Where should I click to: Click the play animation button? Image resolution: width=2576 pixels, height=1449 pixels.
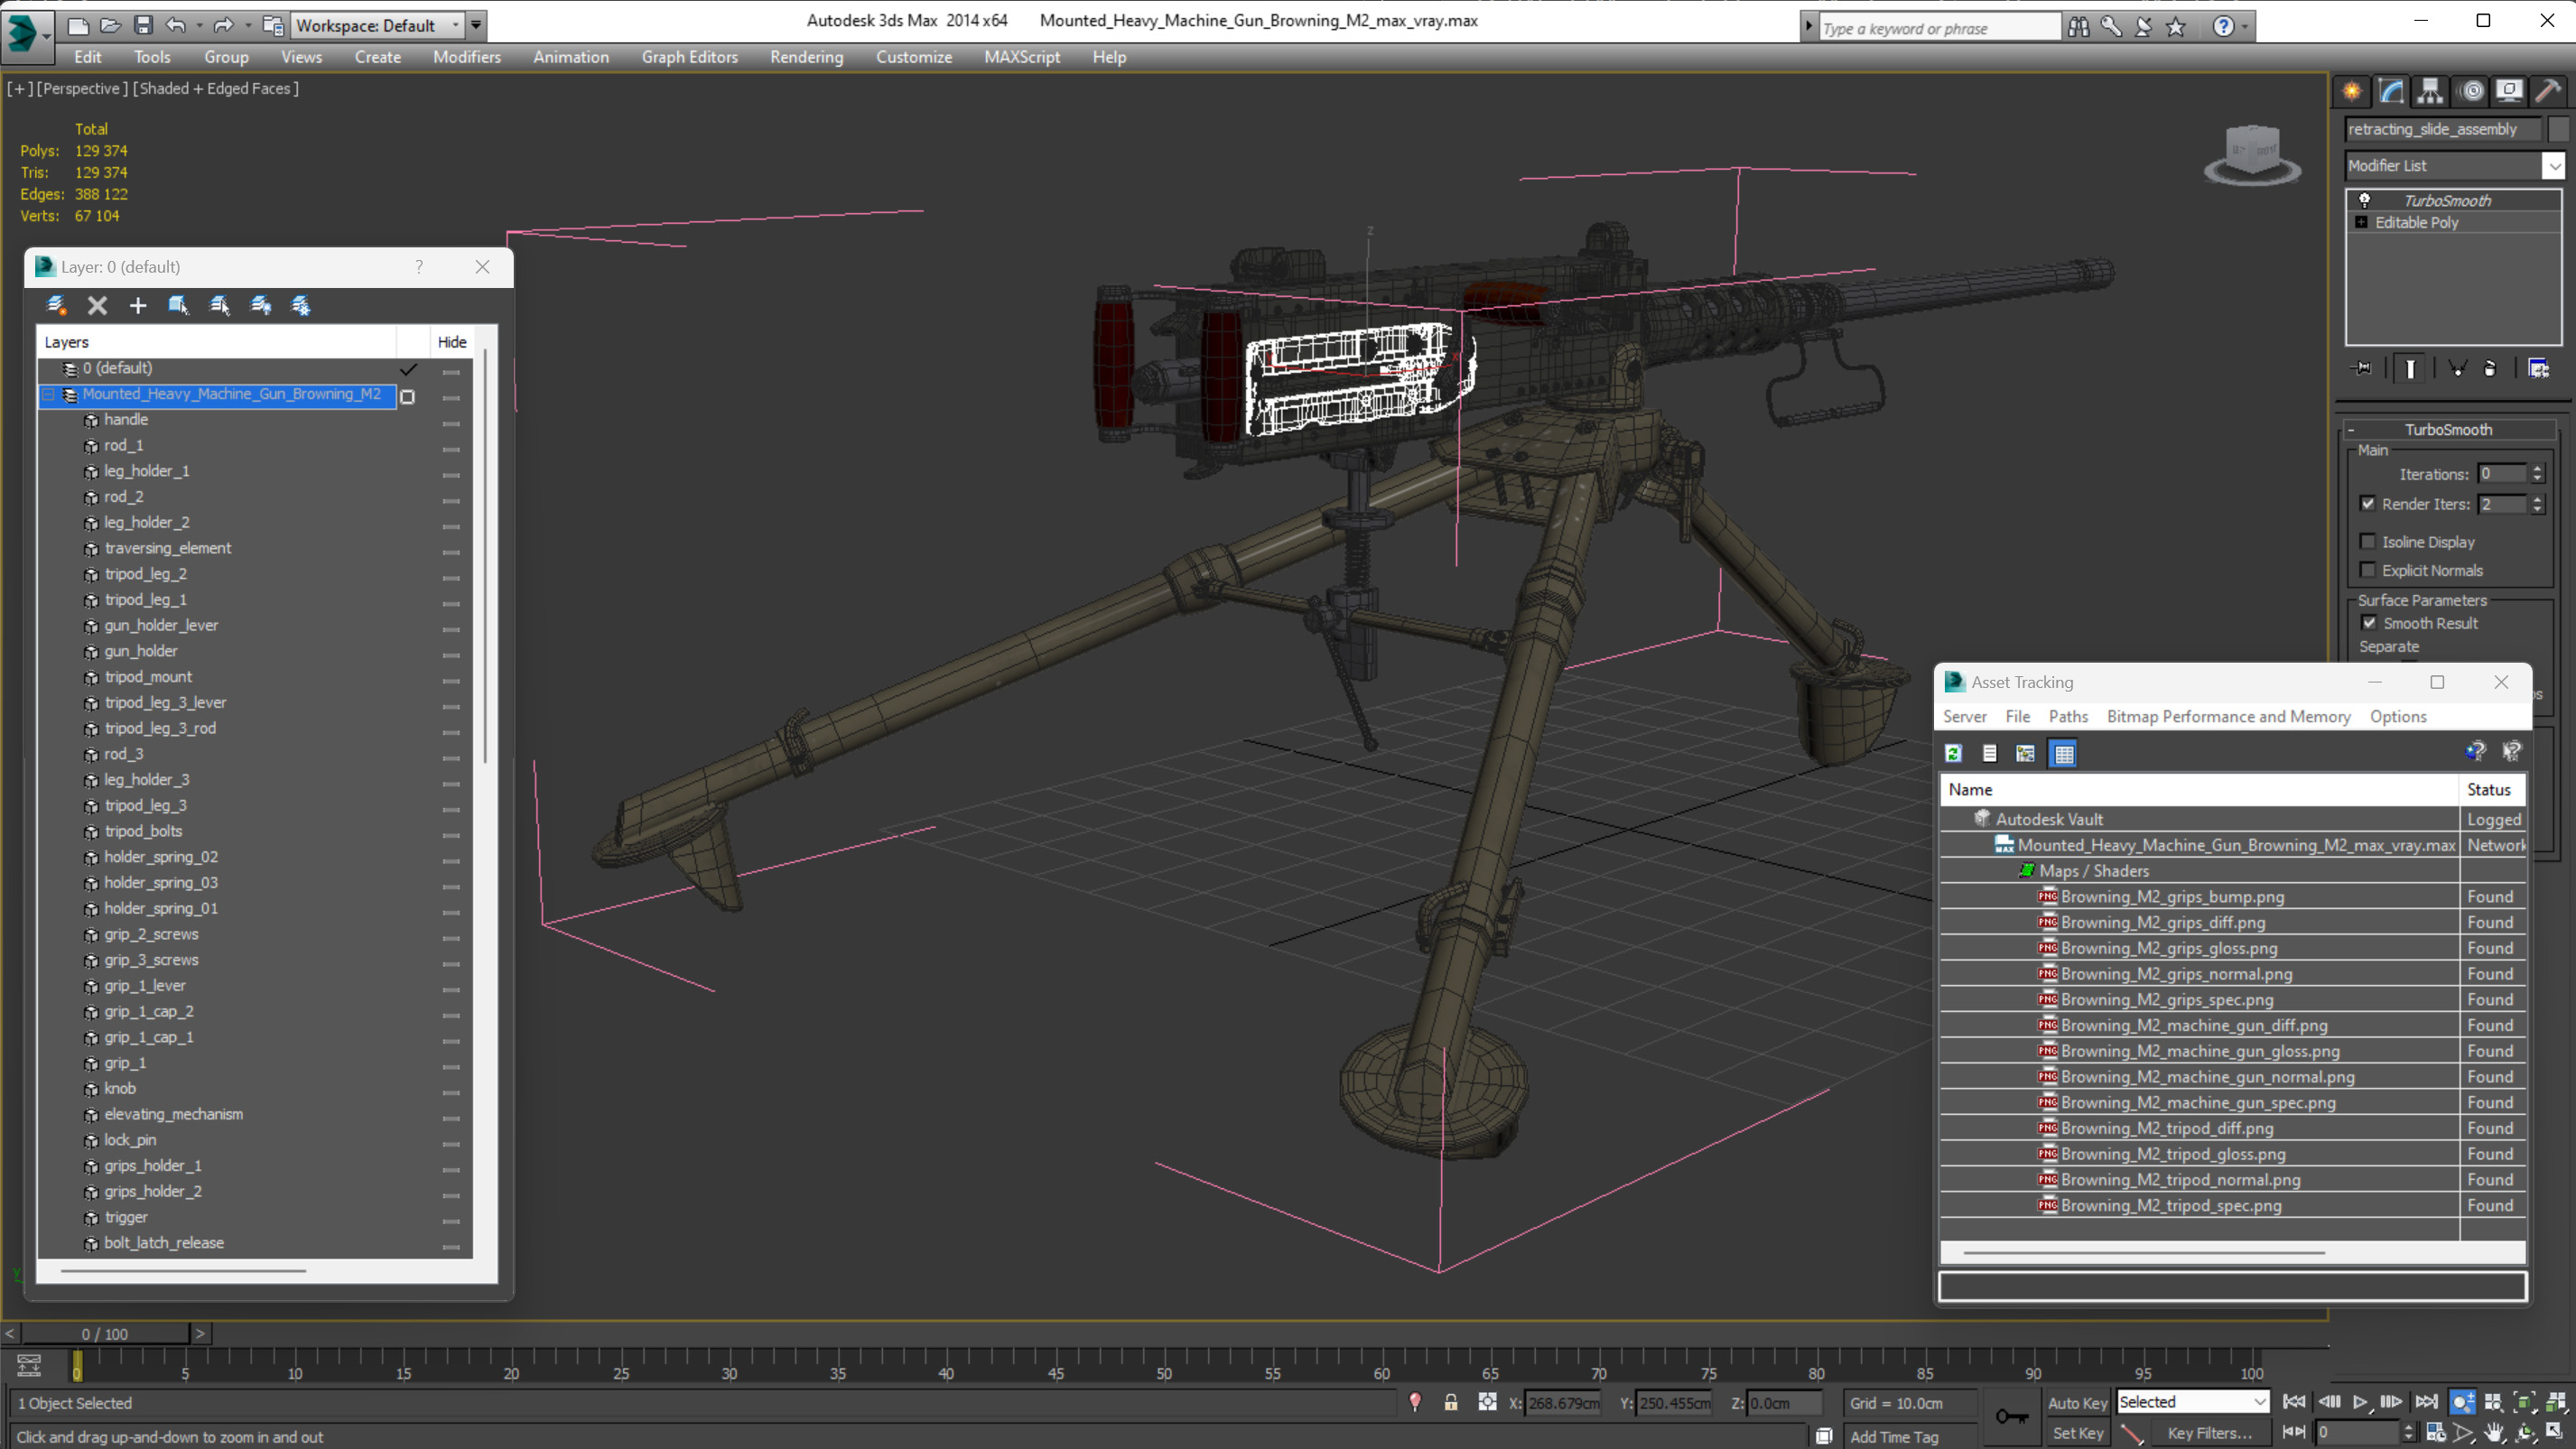(2360, 1403)
